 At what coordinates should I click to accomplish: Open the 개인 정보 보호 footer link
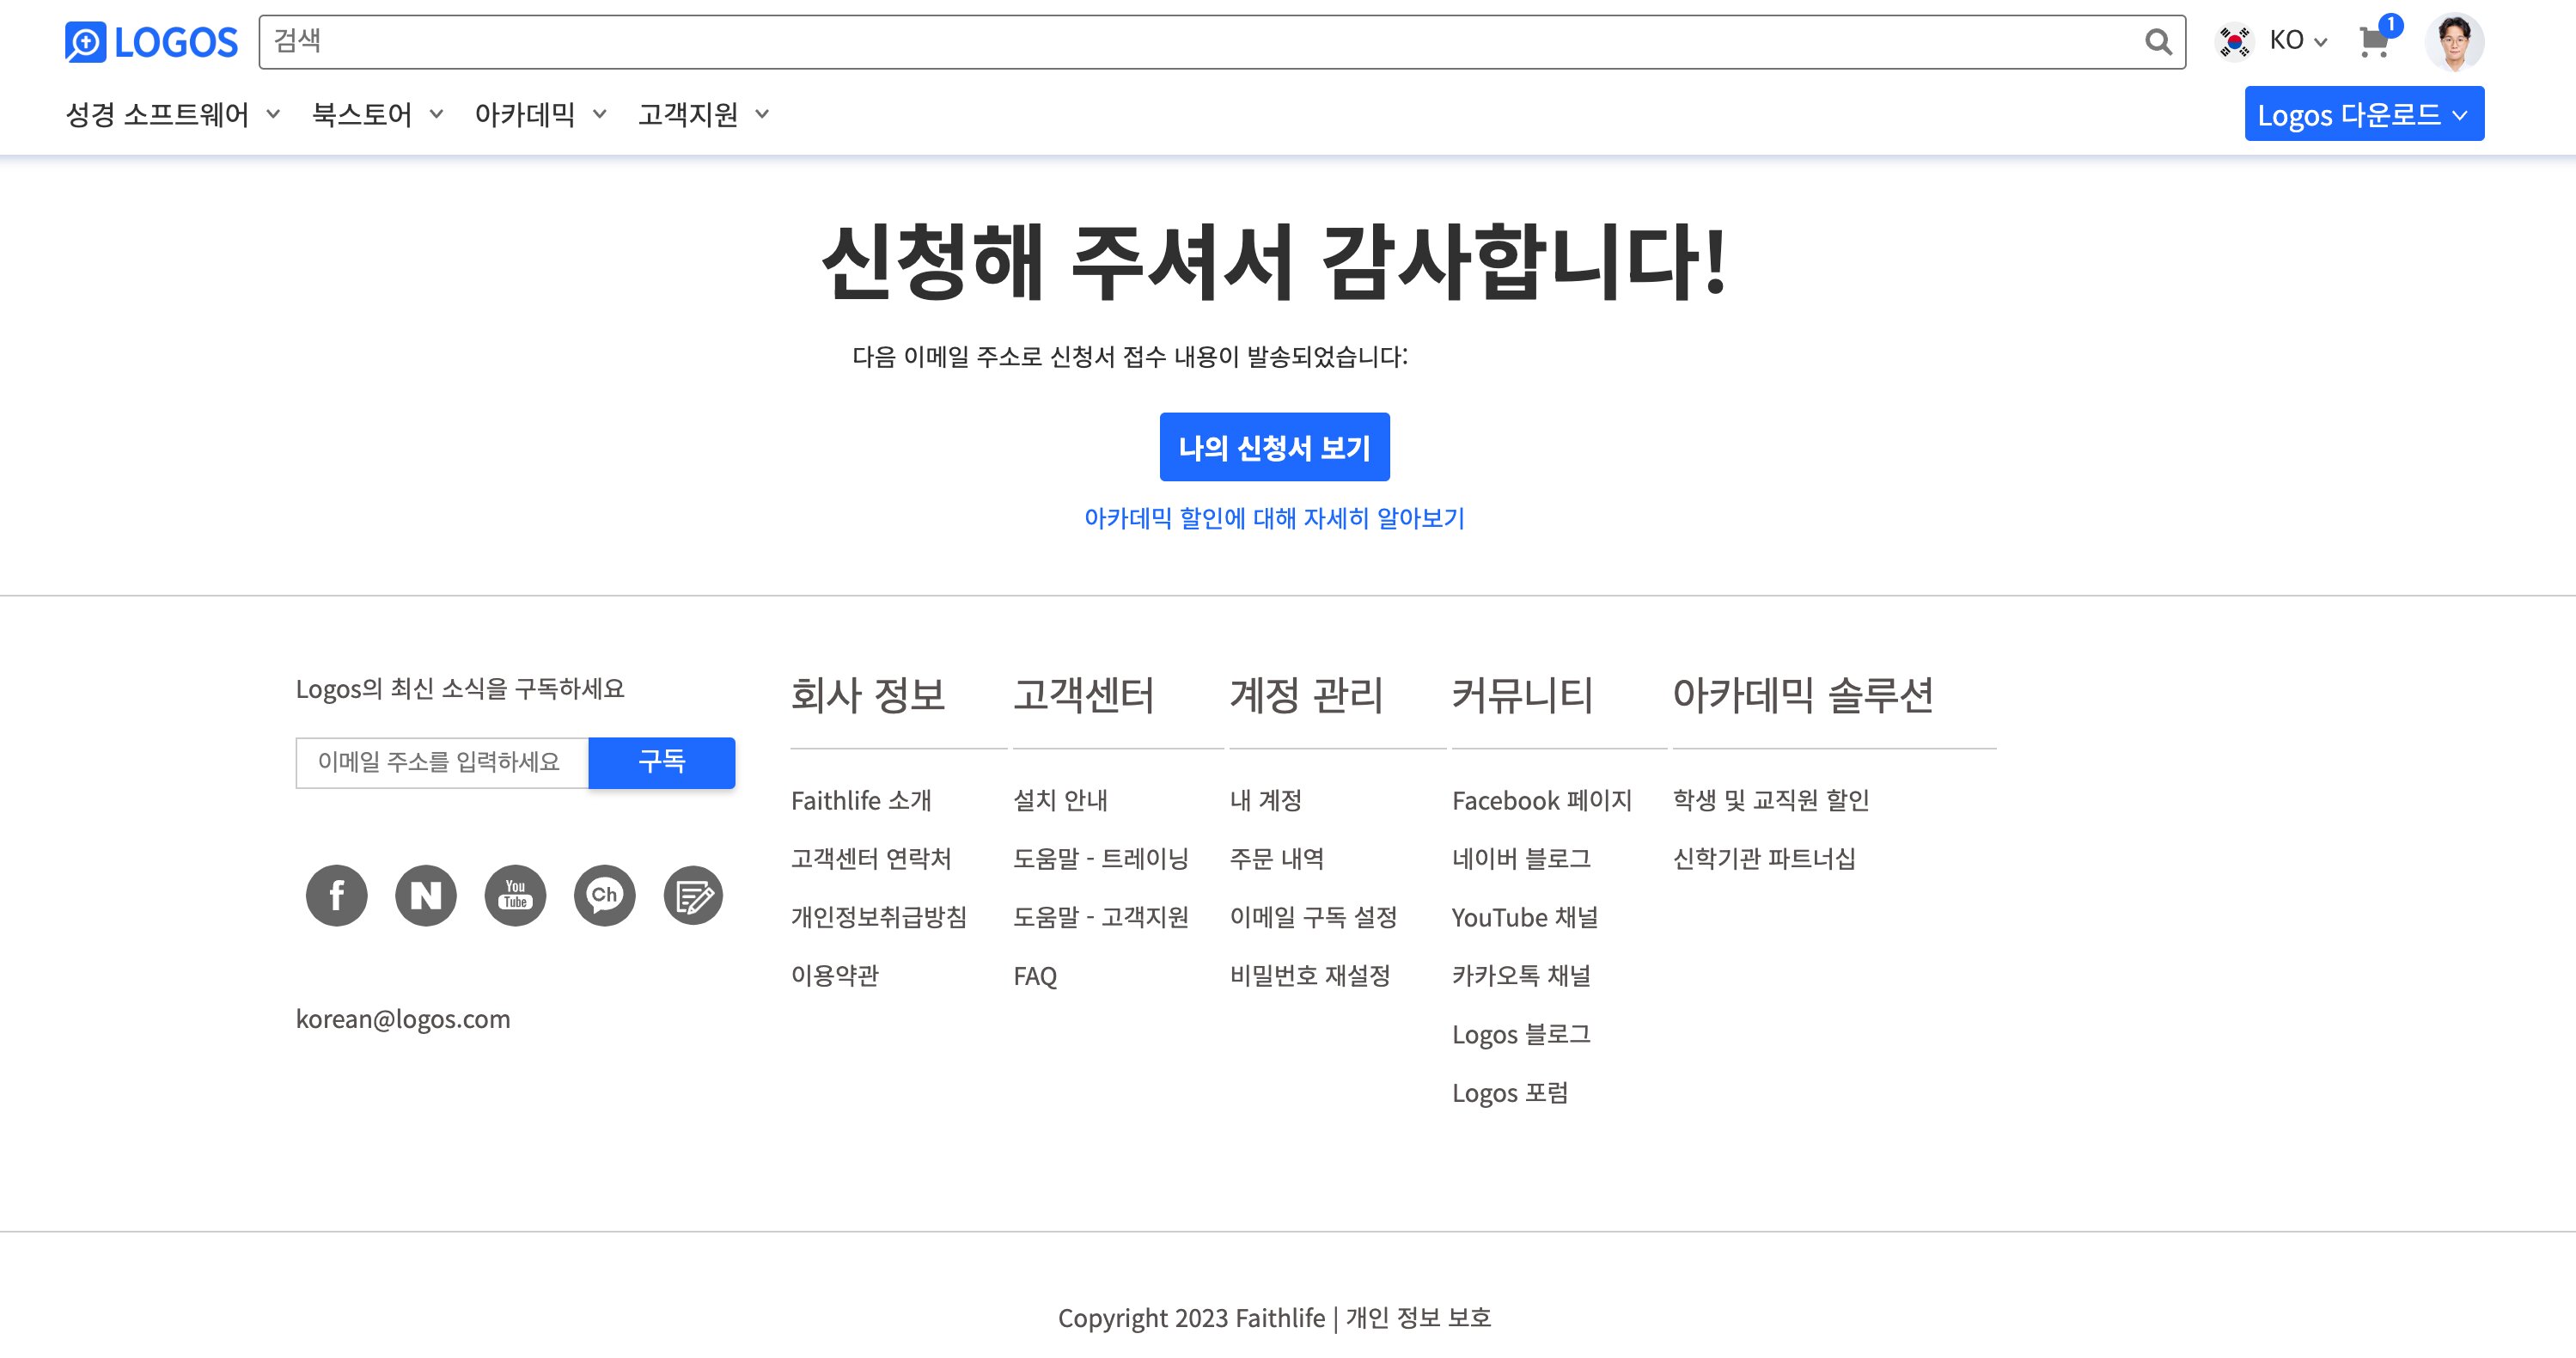click(1418, 1318)
